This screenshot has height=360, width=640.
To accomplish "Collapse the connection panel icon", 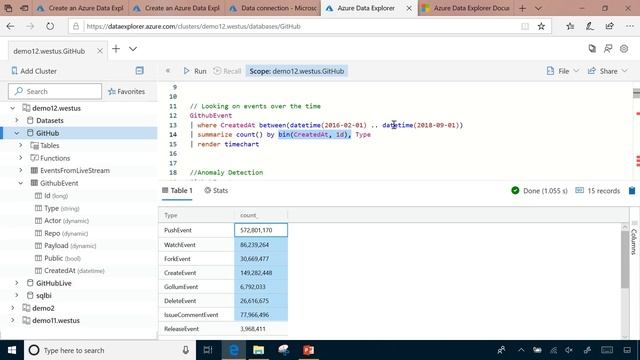I will 140,71.
